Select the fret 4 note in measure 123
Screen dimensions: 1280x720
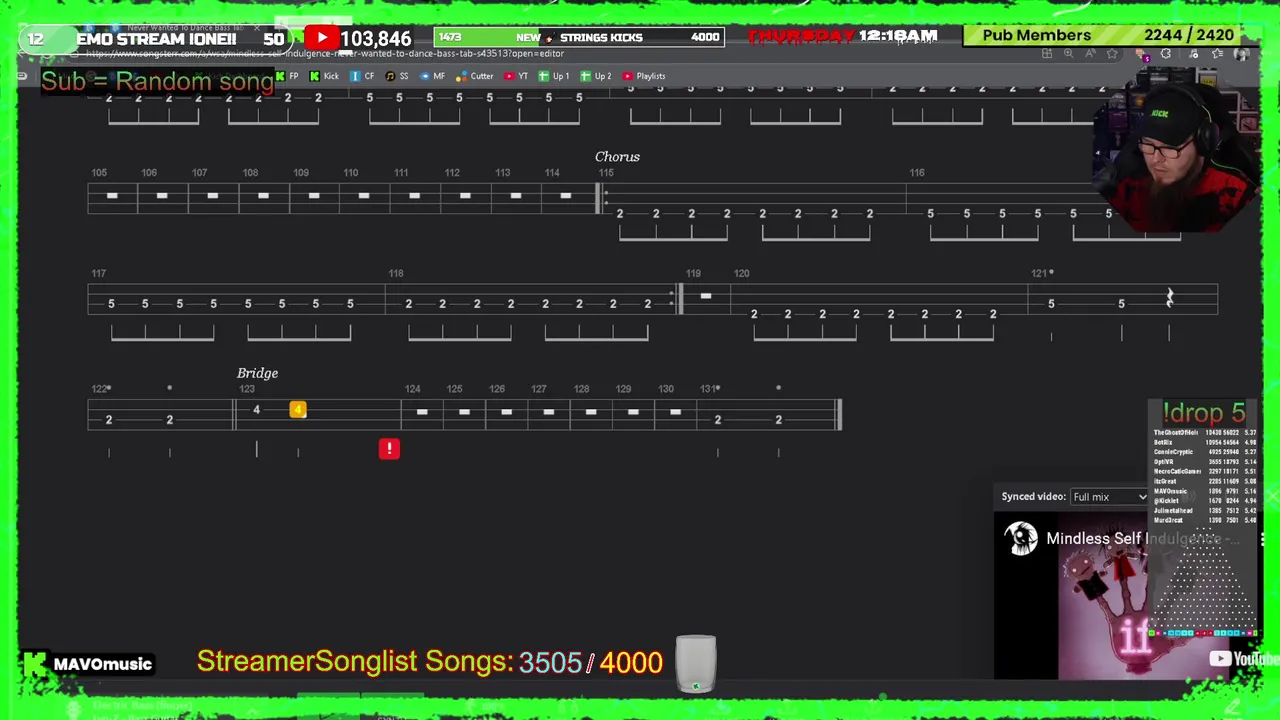[256, 410]
